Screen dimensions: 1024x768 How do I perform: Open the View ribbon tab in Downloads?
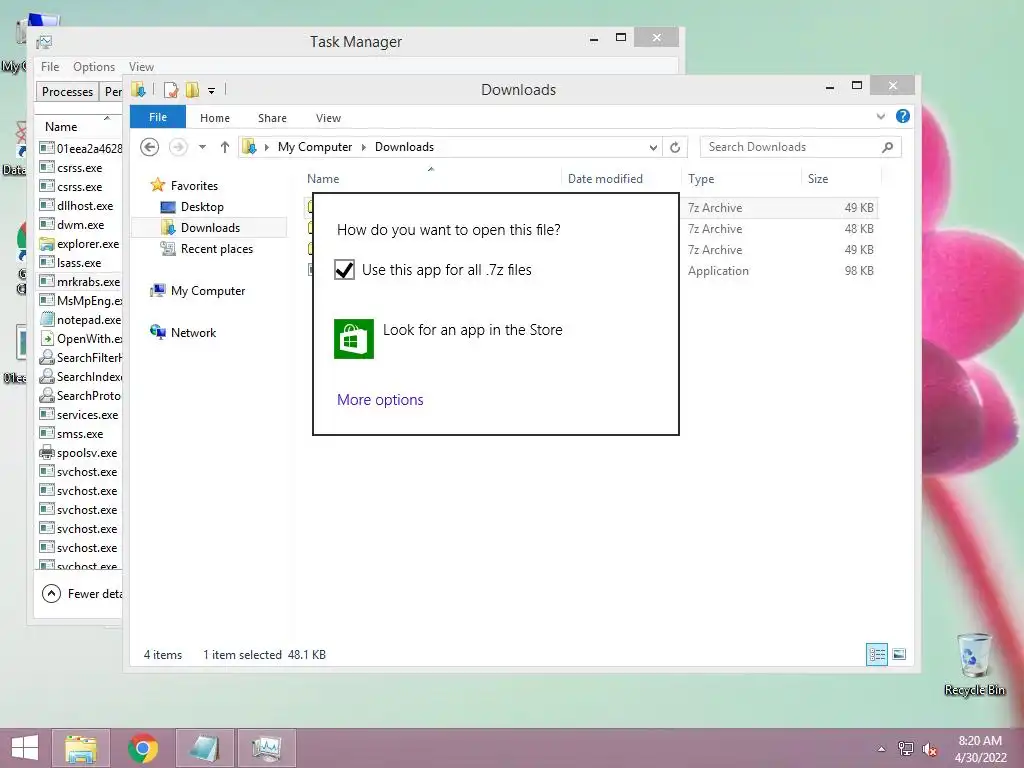coord(328,118)
